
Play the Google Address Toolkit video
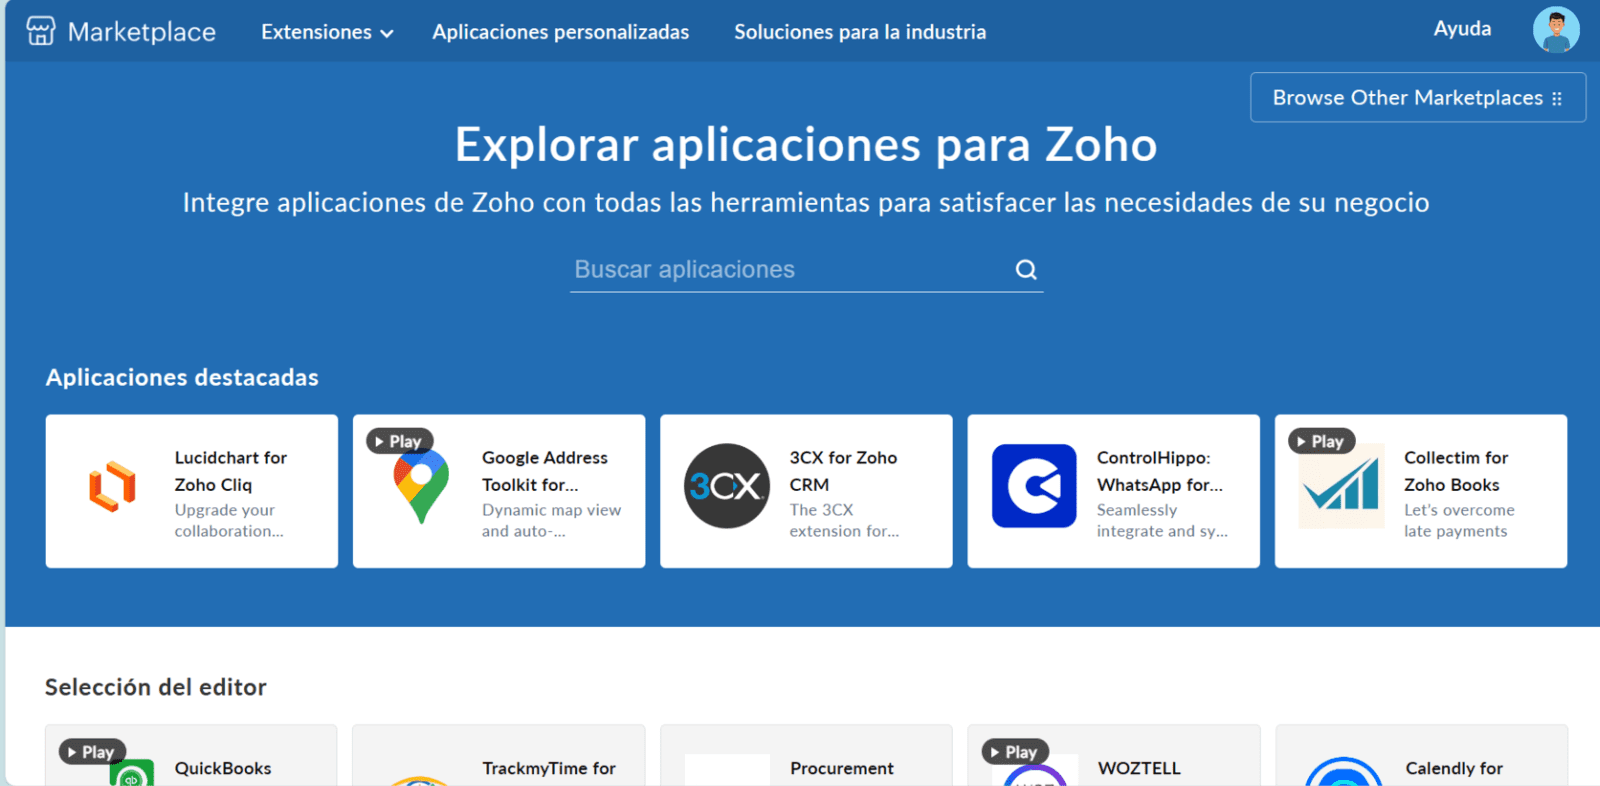tap(398, 441)
